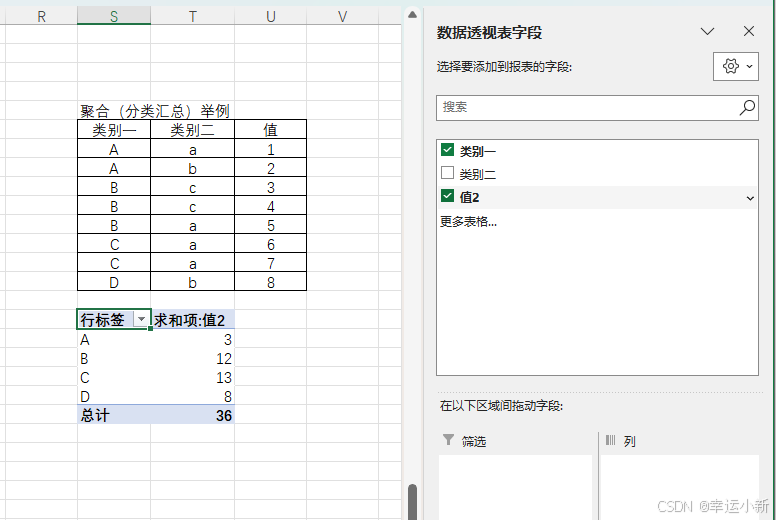Click the 筛选 drop area box

(515, 487)
